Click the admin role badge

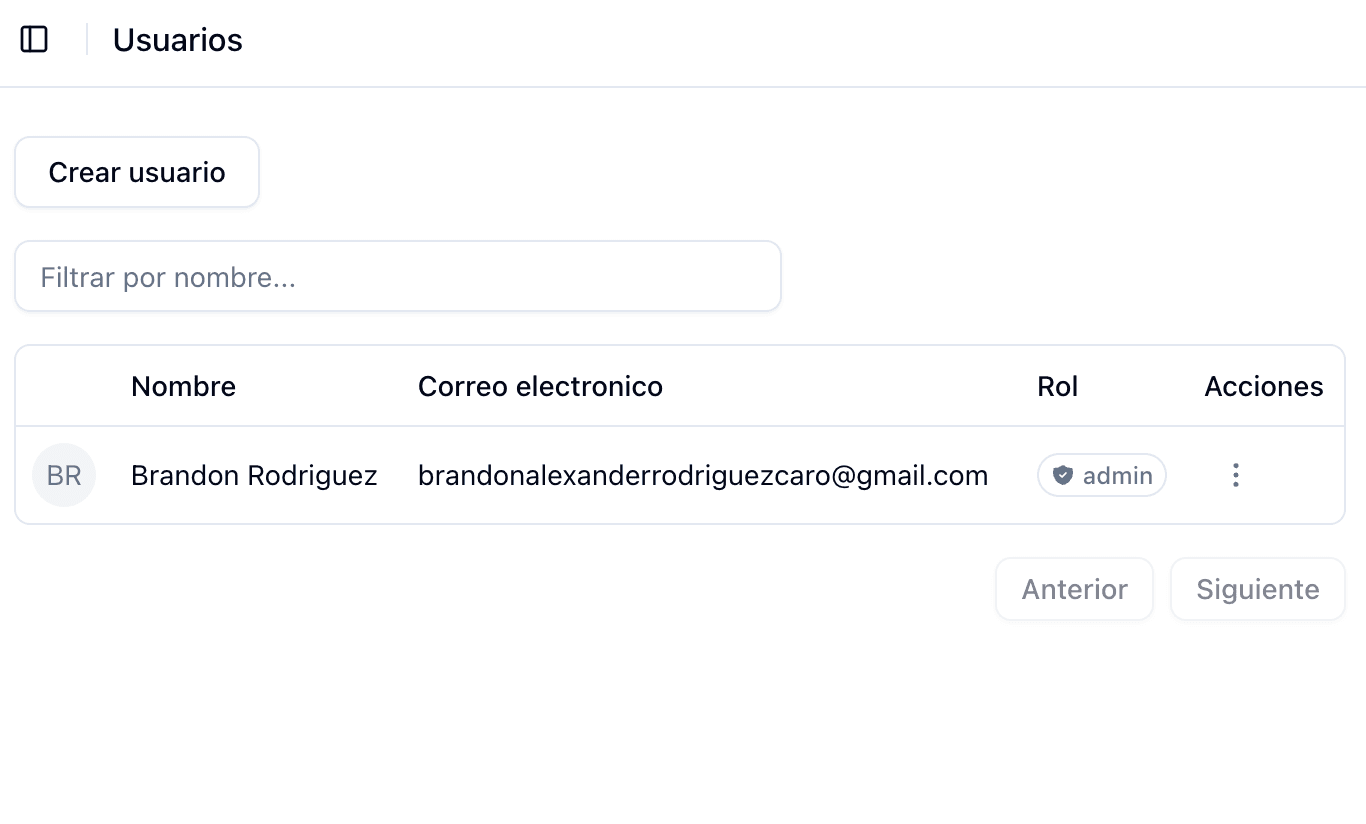1101,475
